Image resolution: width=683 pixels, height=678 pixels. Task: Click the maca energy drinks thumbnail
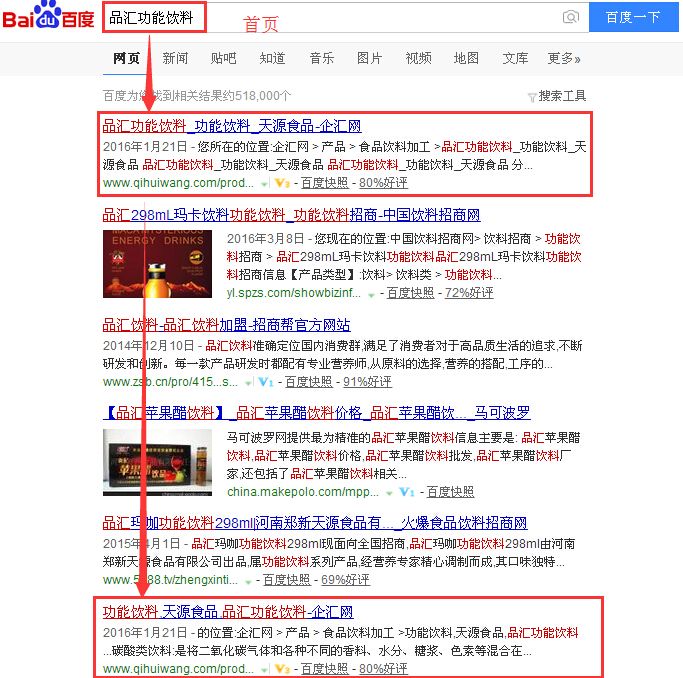click(157, 264)
